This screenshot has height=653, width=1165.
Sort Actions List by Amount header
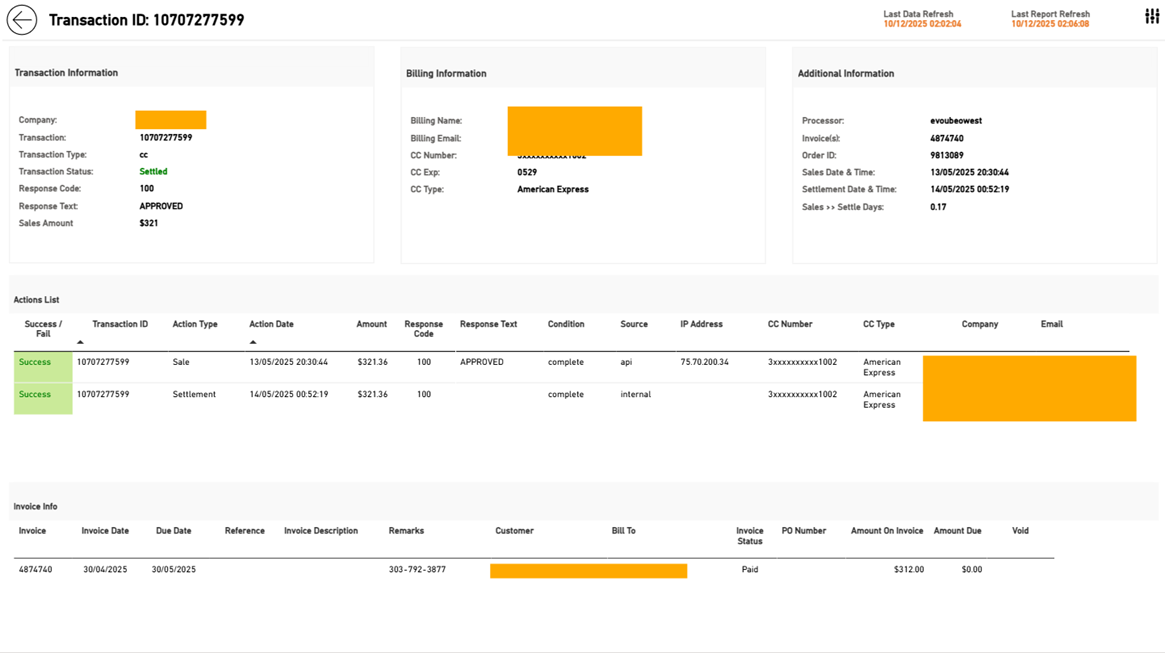point(371,325)
